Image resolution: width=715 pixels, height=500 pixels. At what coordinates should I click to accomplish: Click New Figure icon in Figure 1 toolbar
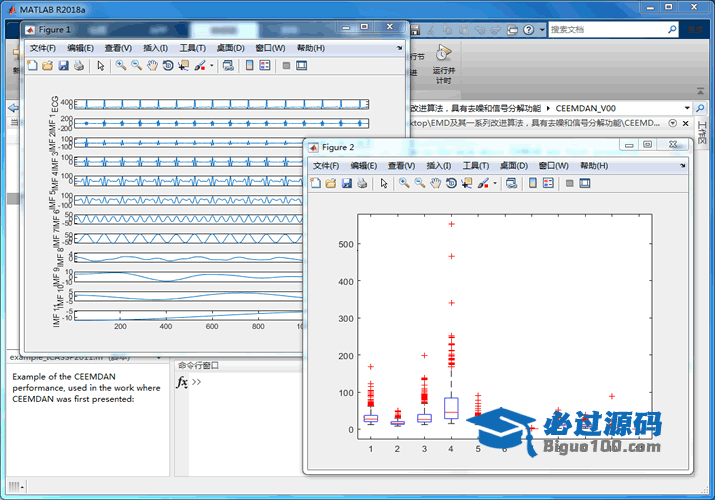click(x=32, y=66)
